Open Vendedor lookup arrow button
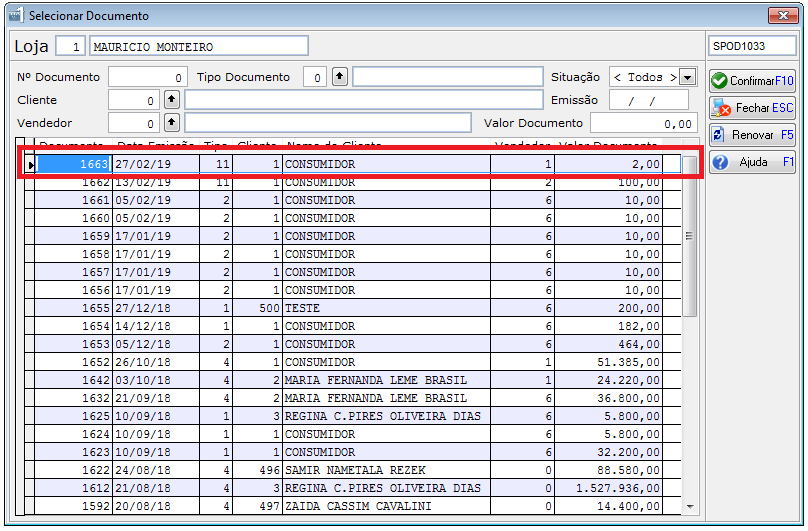Screen dimensions: 808x531 click(171, 122)
